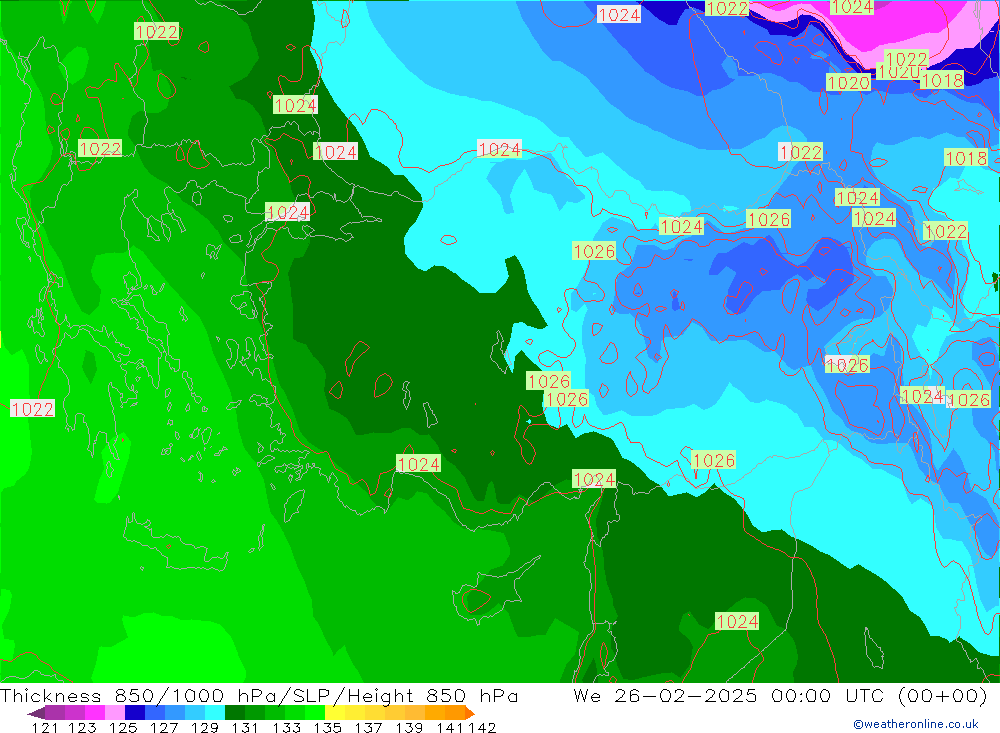
Task: Click the 00:00 UTC time text
Action: 830,695
